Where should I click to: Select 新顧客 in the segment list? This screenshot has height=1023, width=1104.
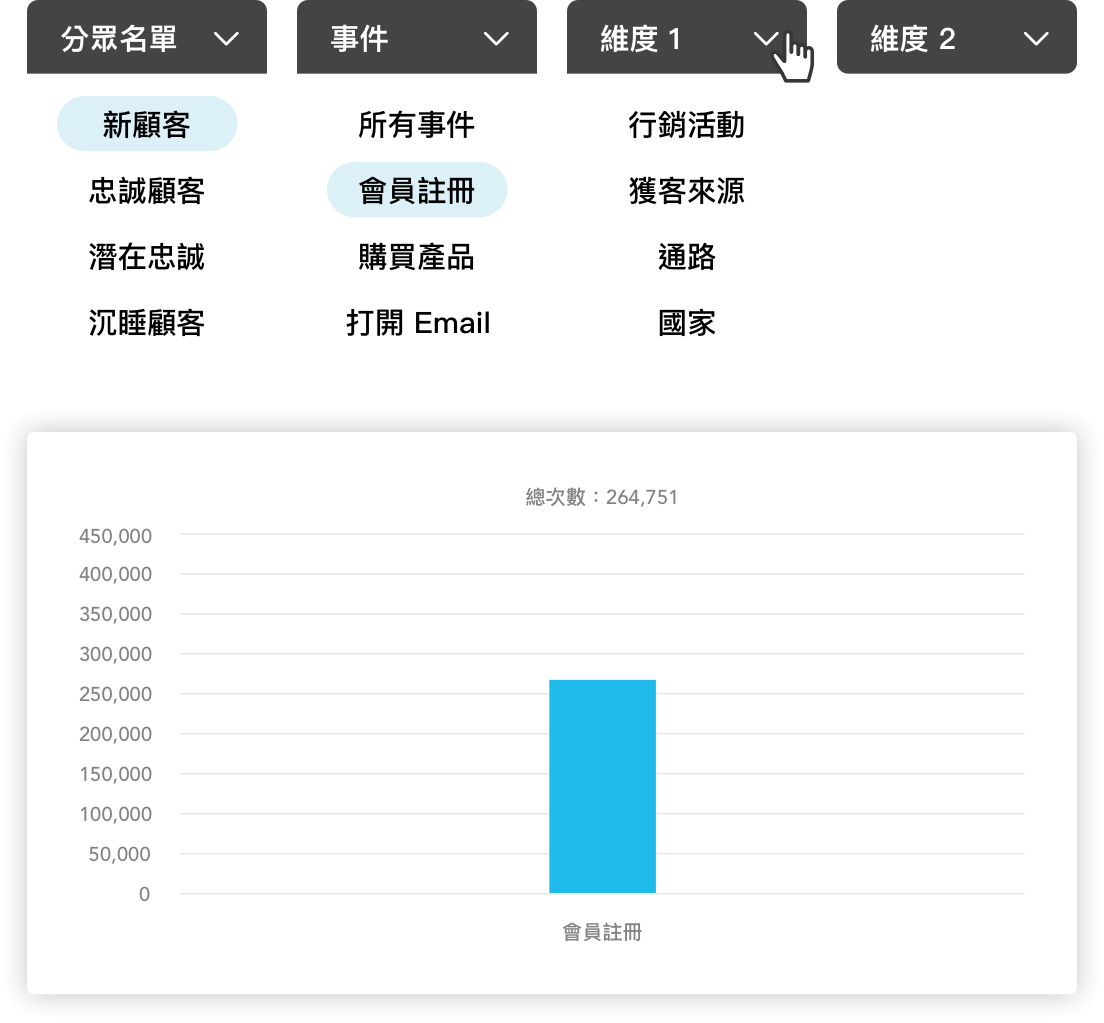147,124
